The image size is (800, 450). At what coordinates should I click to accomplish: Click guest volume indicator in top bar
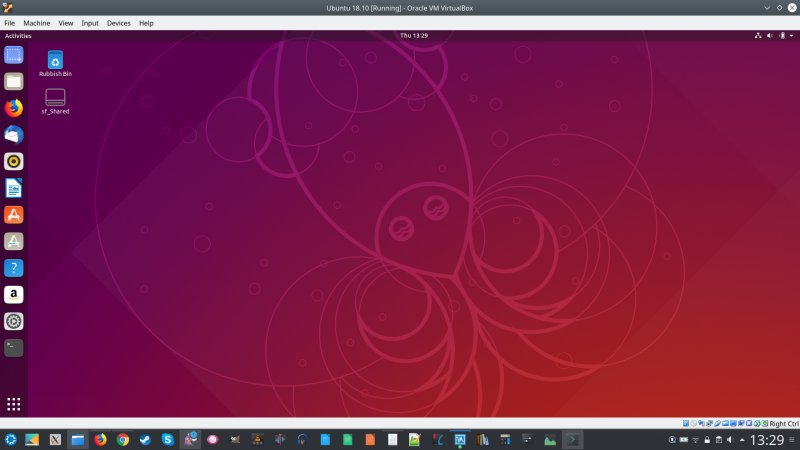pos(770,36)
